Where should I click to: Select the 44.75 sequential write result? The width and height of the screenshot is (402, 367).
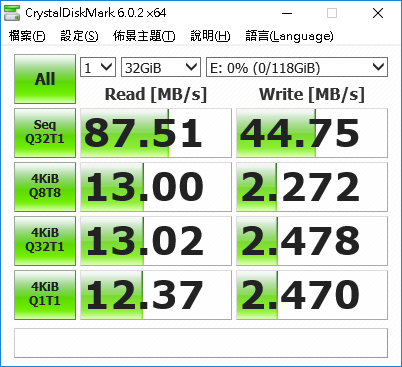[312, 133]
